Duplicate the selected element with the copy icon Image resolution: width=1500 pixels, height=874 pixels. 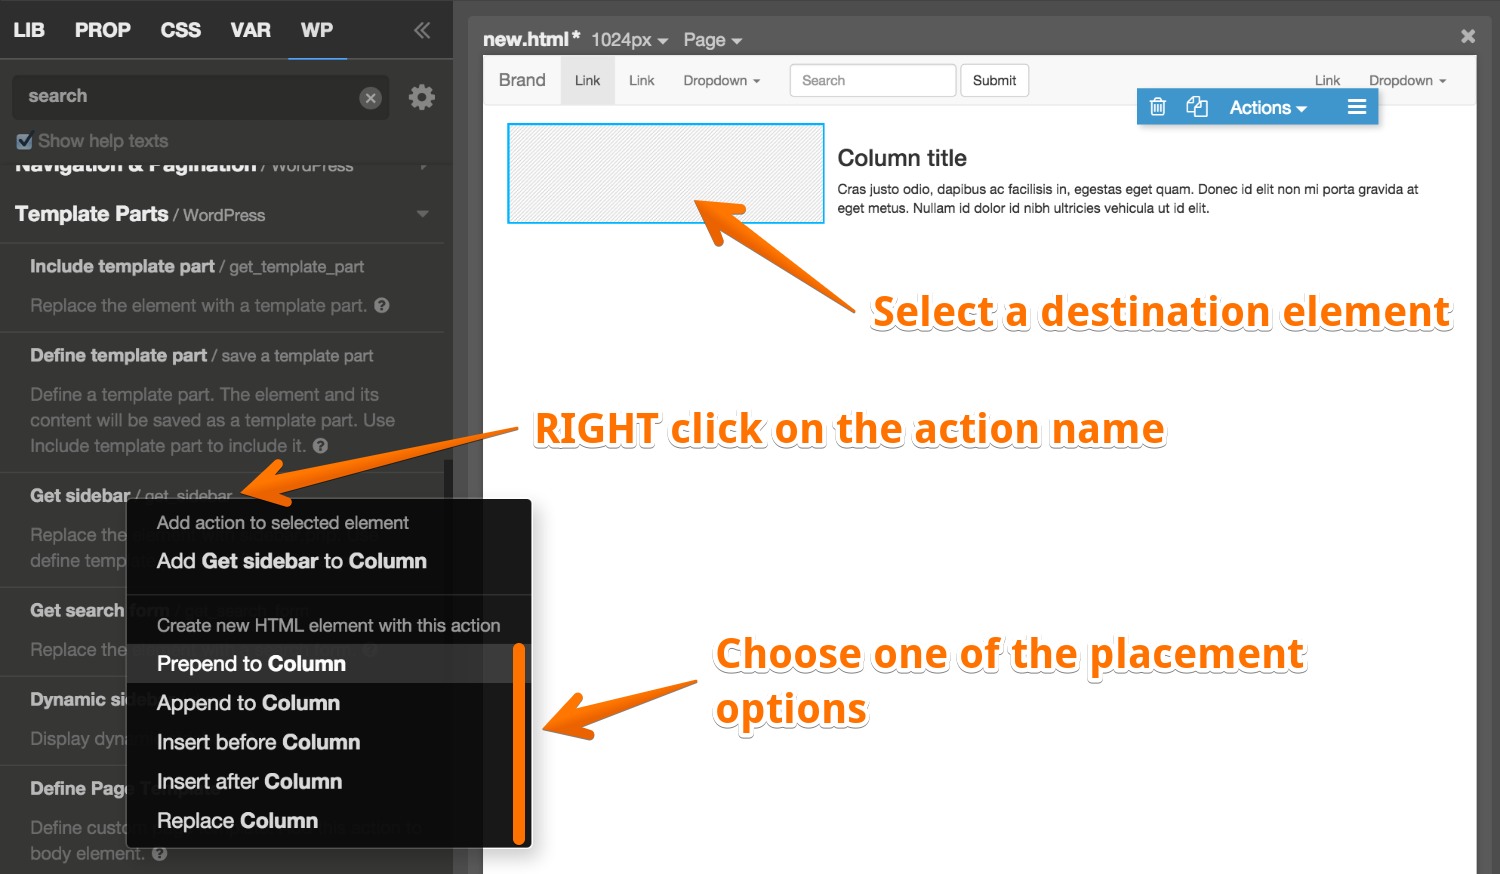1197,107
